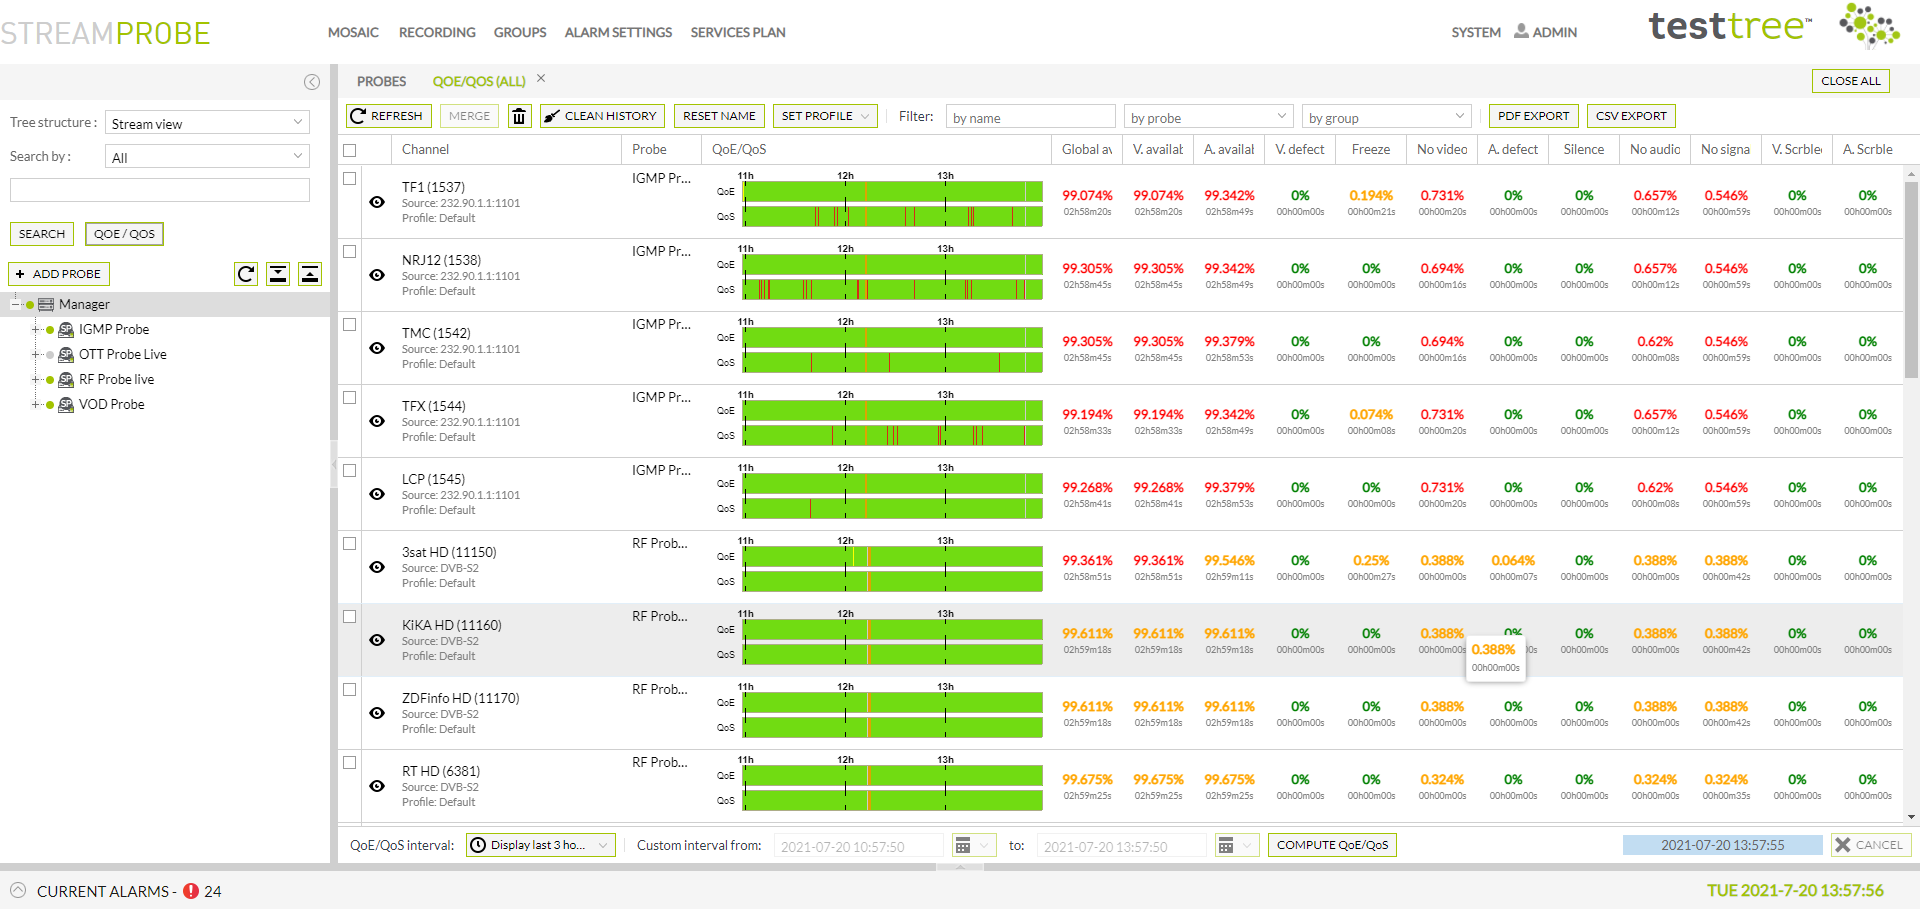Open the SET PROFILE dropdown
This screenshot has width=1920, height=909.
[824, 116]
